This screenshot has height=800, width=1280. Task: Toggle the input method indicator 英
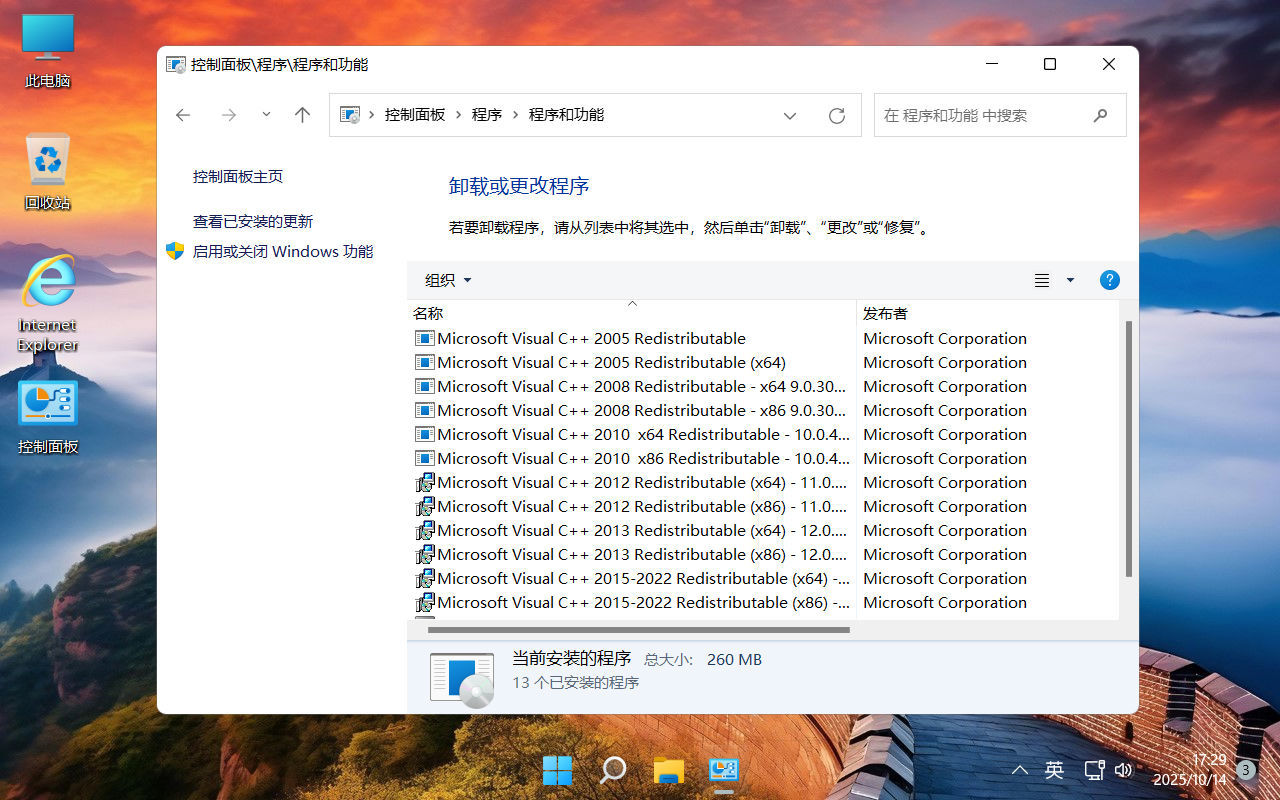point(1054,770)
